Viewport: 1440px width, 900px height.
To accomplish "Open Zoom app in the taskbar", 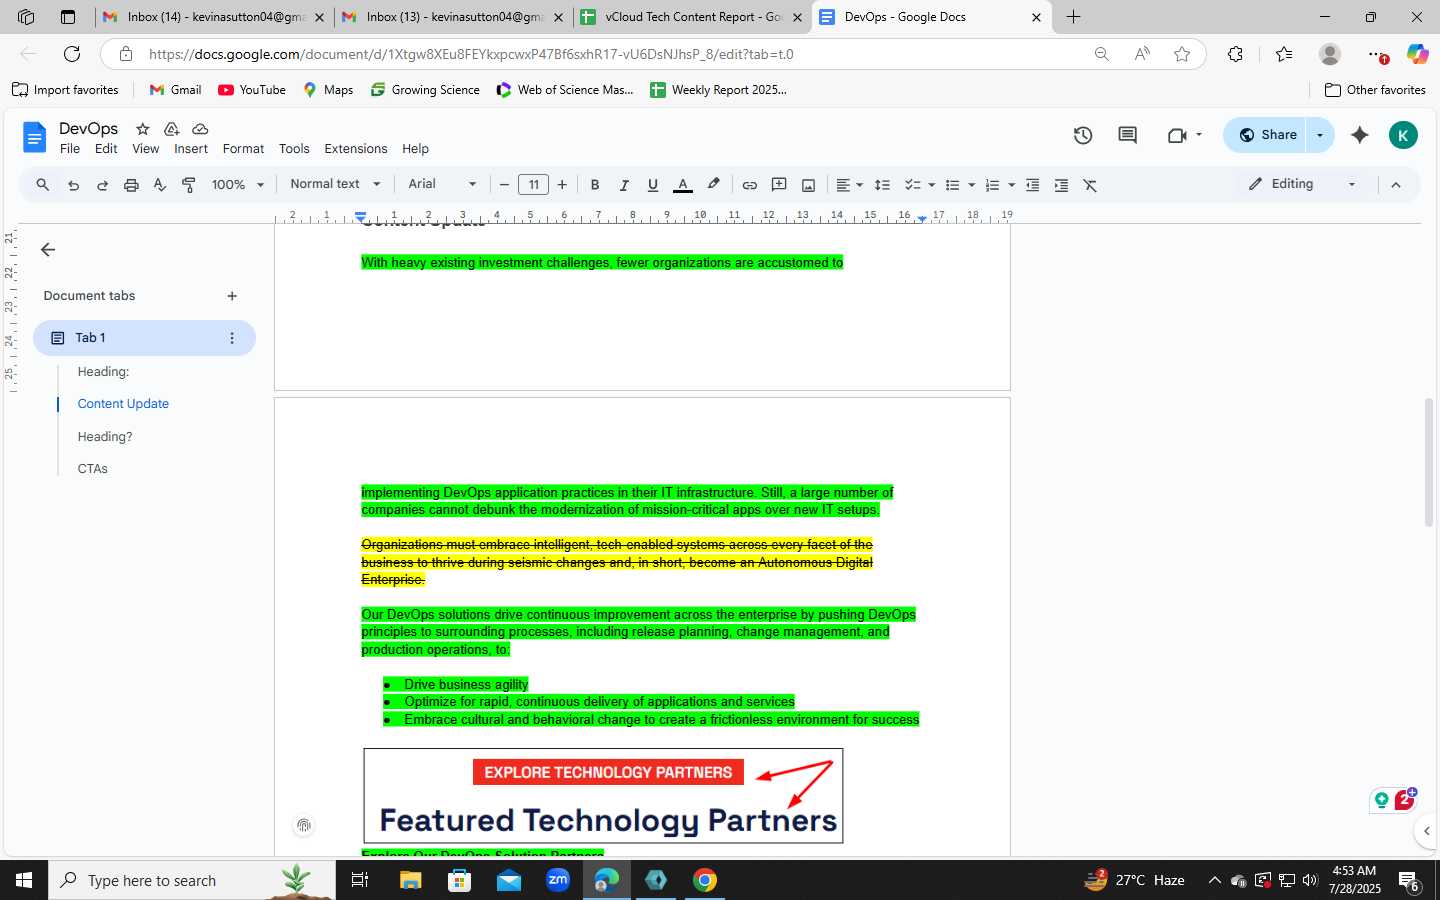I will point(558,880).
